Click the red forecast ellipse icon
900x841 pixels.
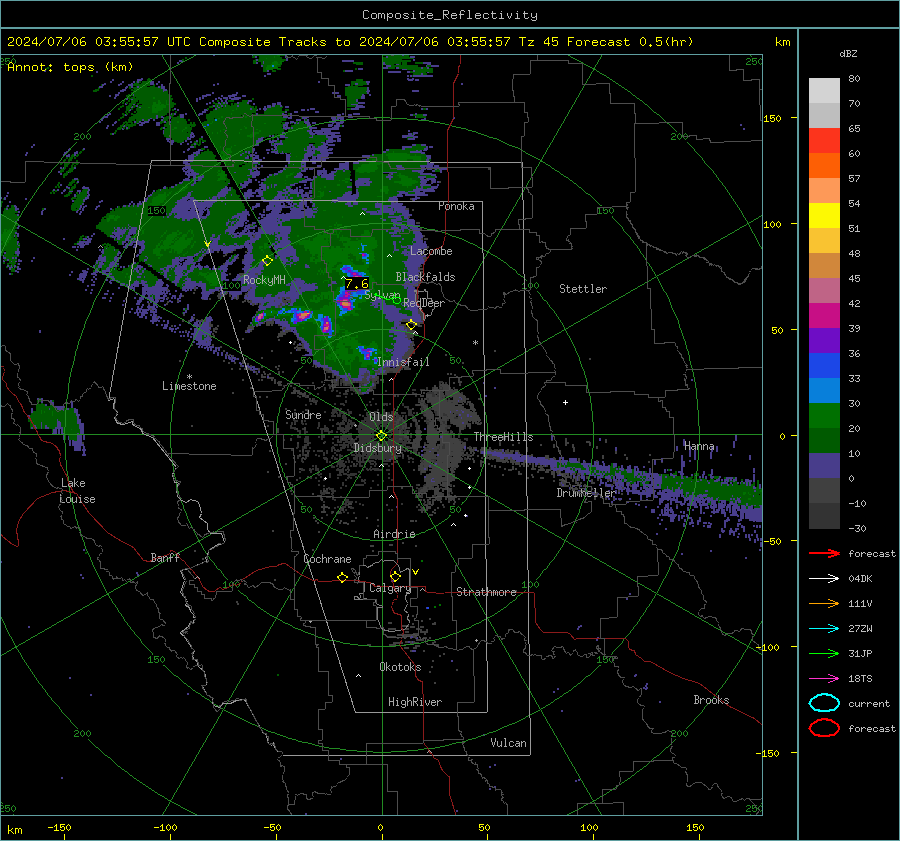tap(824, 728)
